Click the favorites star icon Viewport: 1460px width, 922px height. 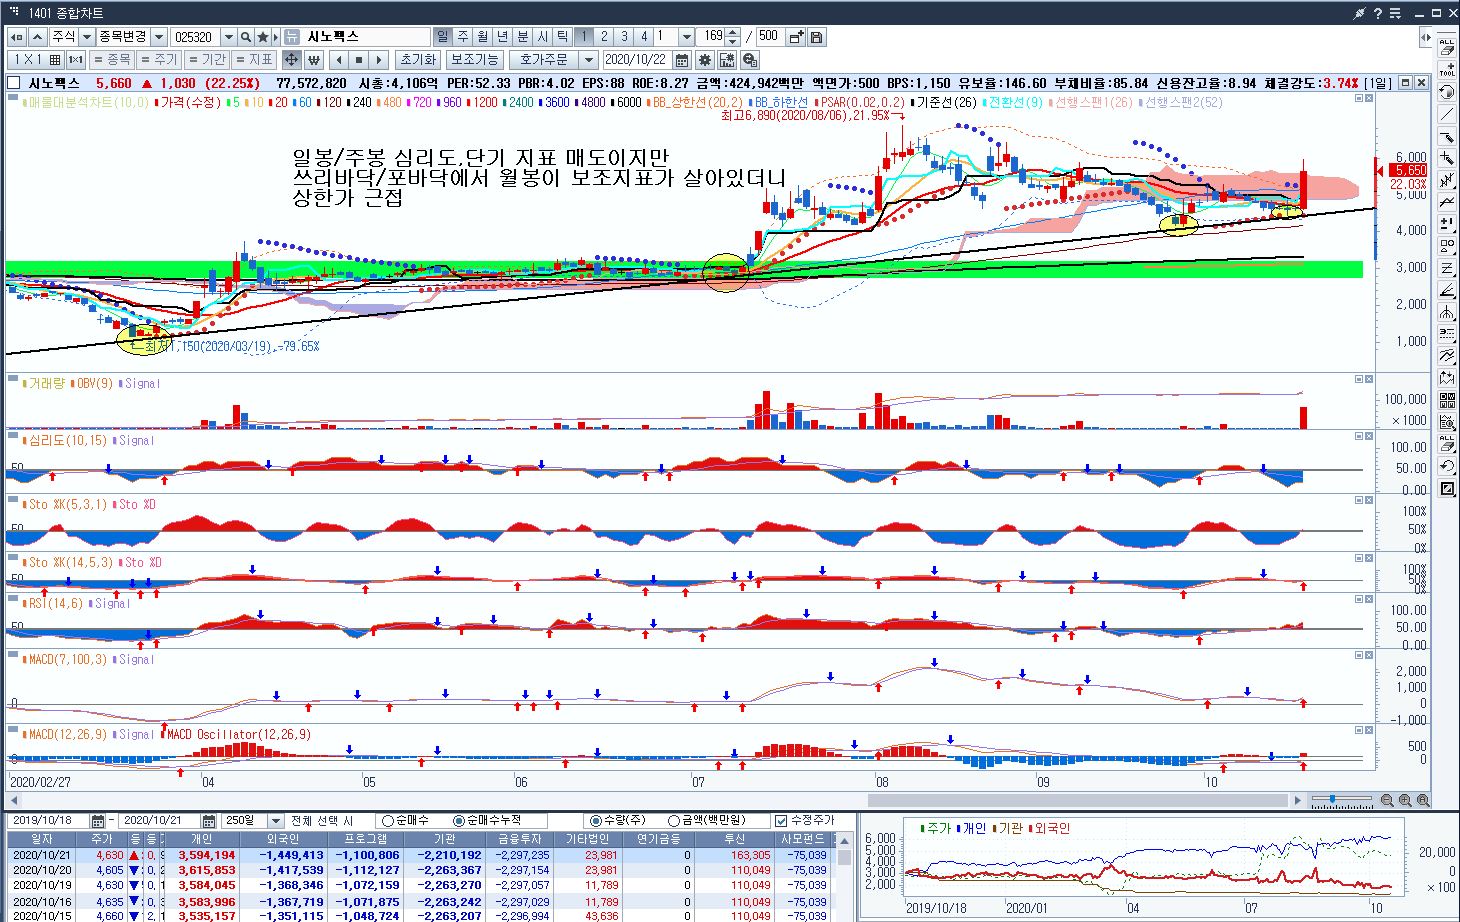(x=264, y=37)
